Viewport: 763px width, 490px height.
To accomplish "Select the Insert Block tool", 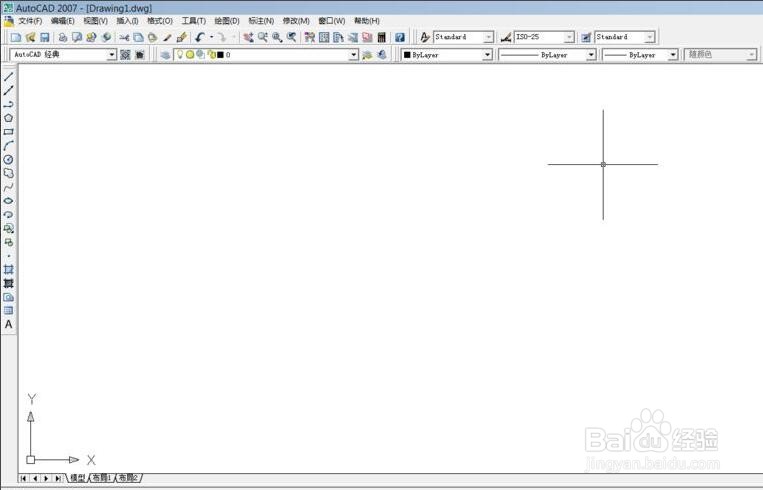I will (8, 228).
